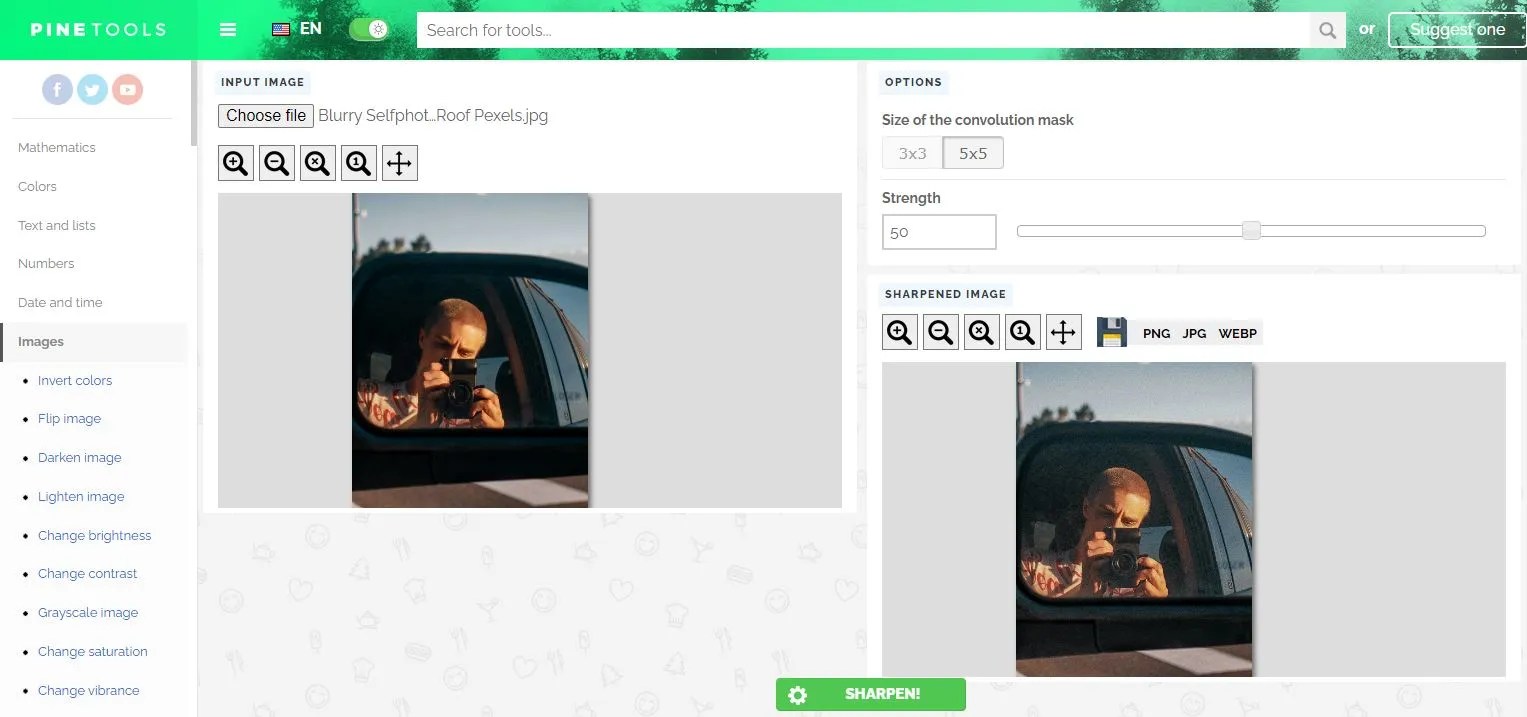Select the pan tool for the input image
The width and height of the screenshot is (1527, 717).
coord(399,162)
